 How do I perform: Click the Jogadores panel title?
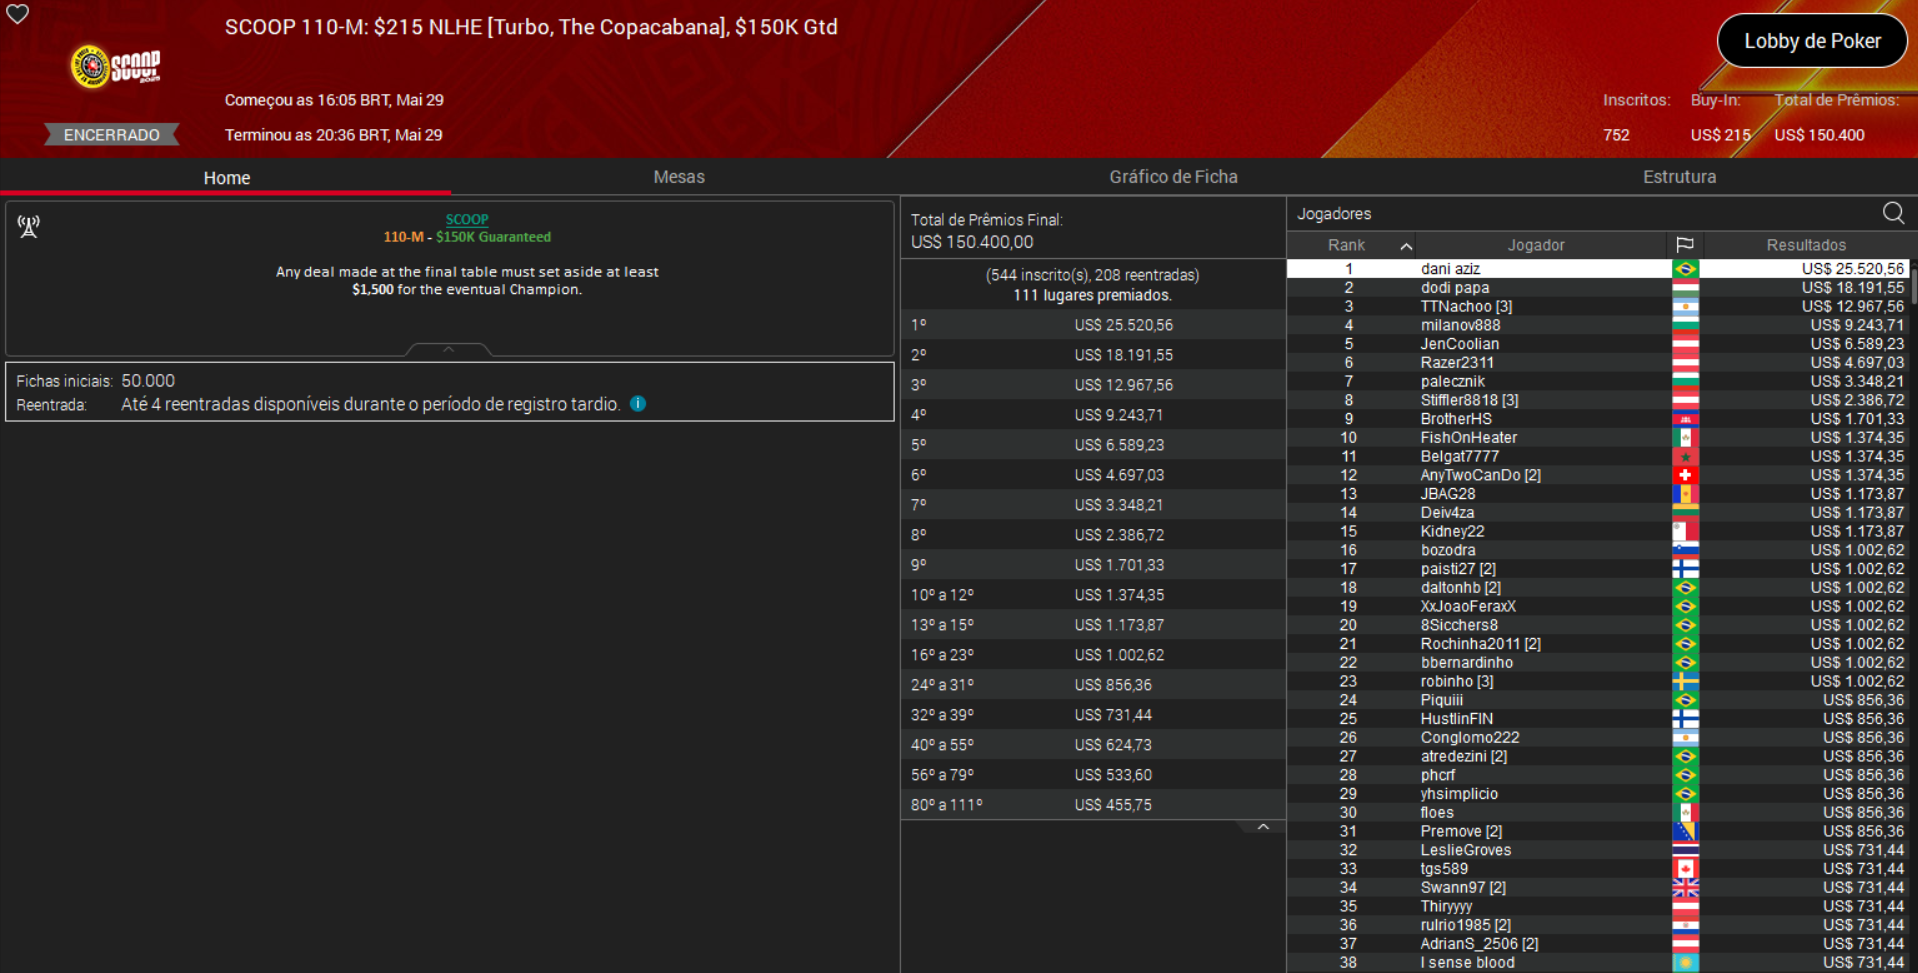(1334, 214)
